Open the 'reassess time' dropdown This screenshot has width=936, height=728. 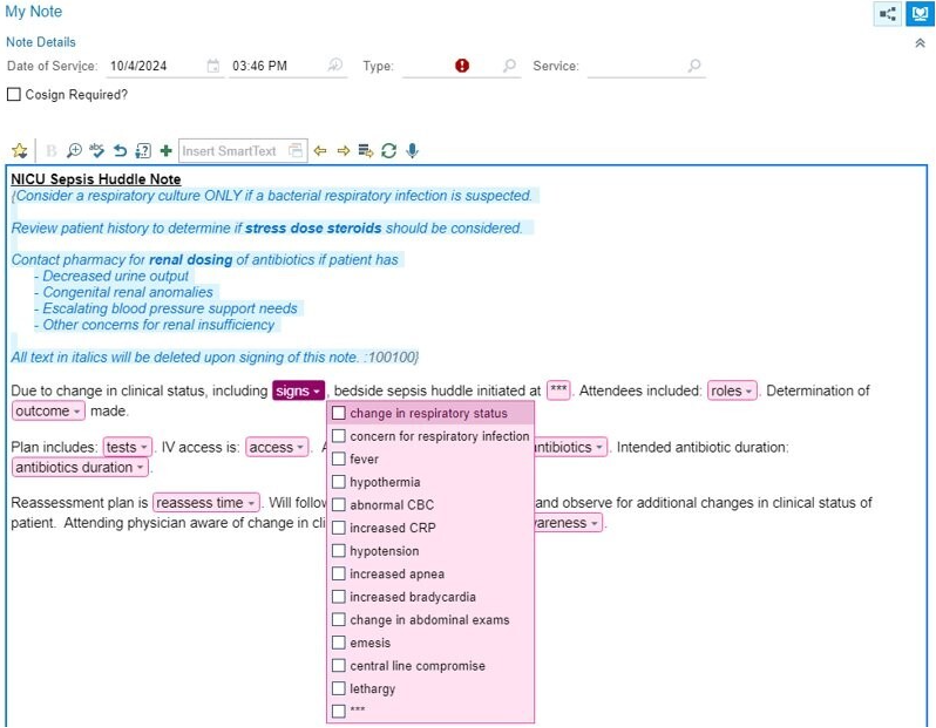pyautogui.click(x=206, y=503)
